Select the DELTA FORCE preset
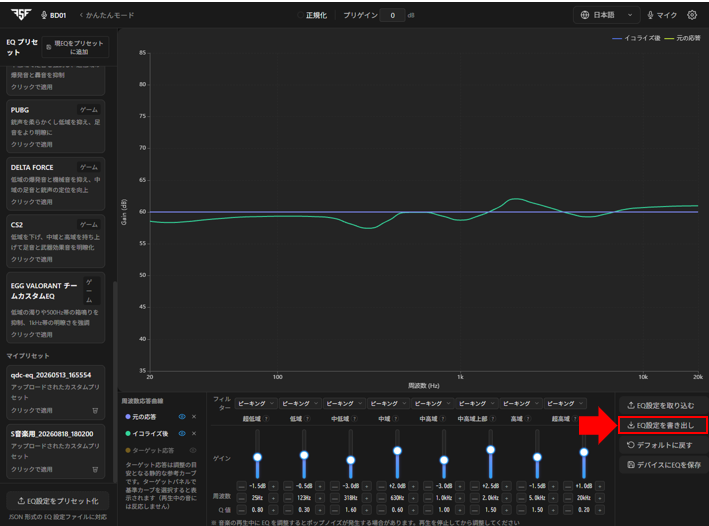Viewport: 709px width, 526px height. [x=56, y=184]
